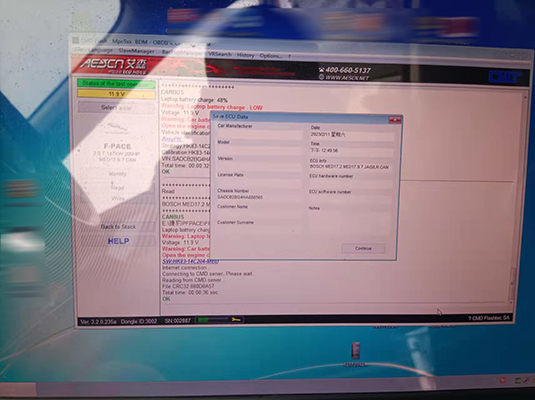Click the Jaguar logo above F-PACE
The image size is (535, 400).
point(116,129)
